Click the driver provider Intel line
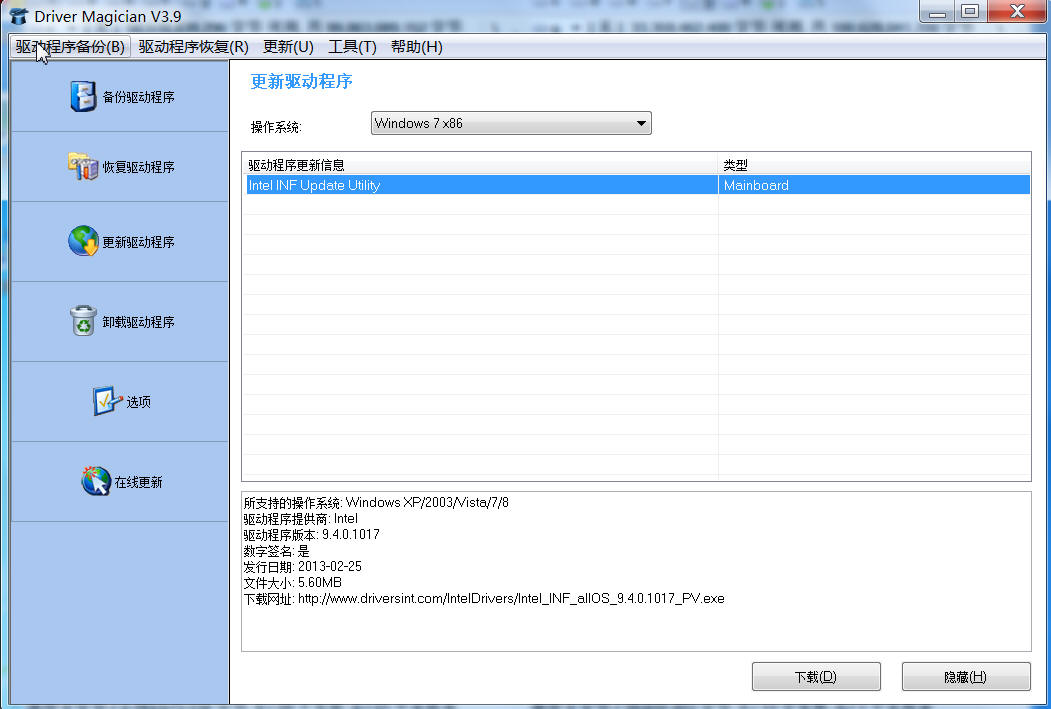 click(x=300, y=518)
